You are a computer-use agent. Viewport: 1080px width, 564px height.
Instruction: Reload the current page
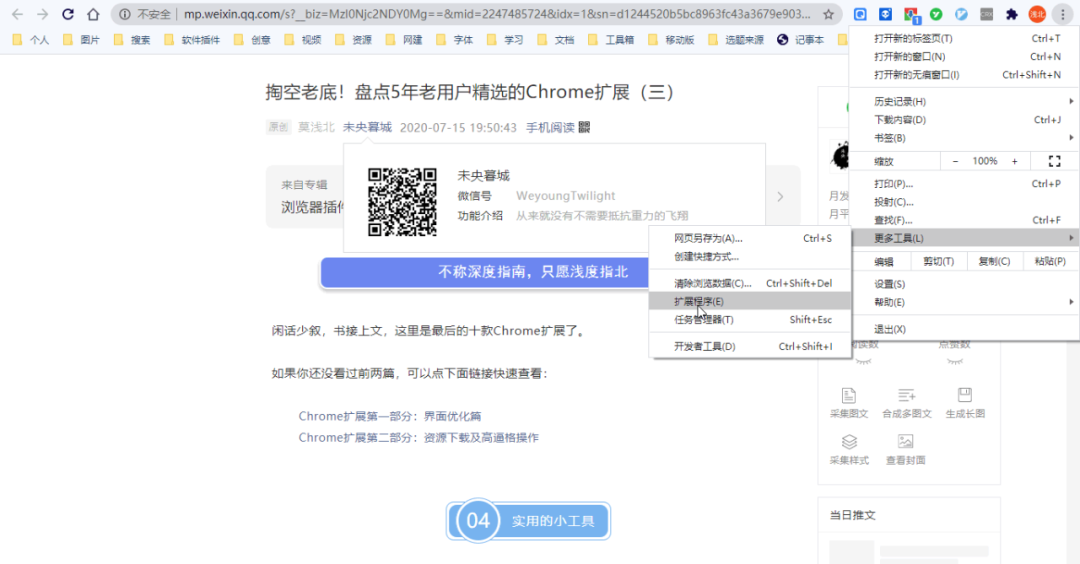pyautogui.click(x=68, y=14)
